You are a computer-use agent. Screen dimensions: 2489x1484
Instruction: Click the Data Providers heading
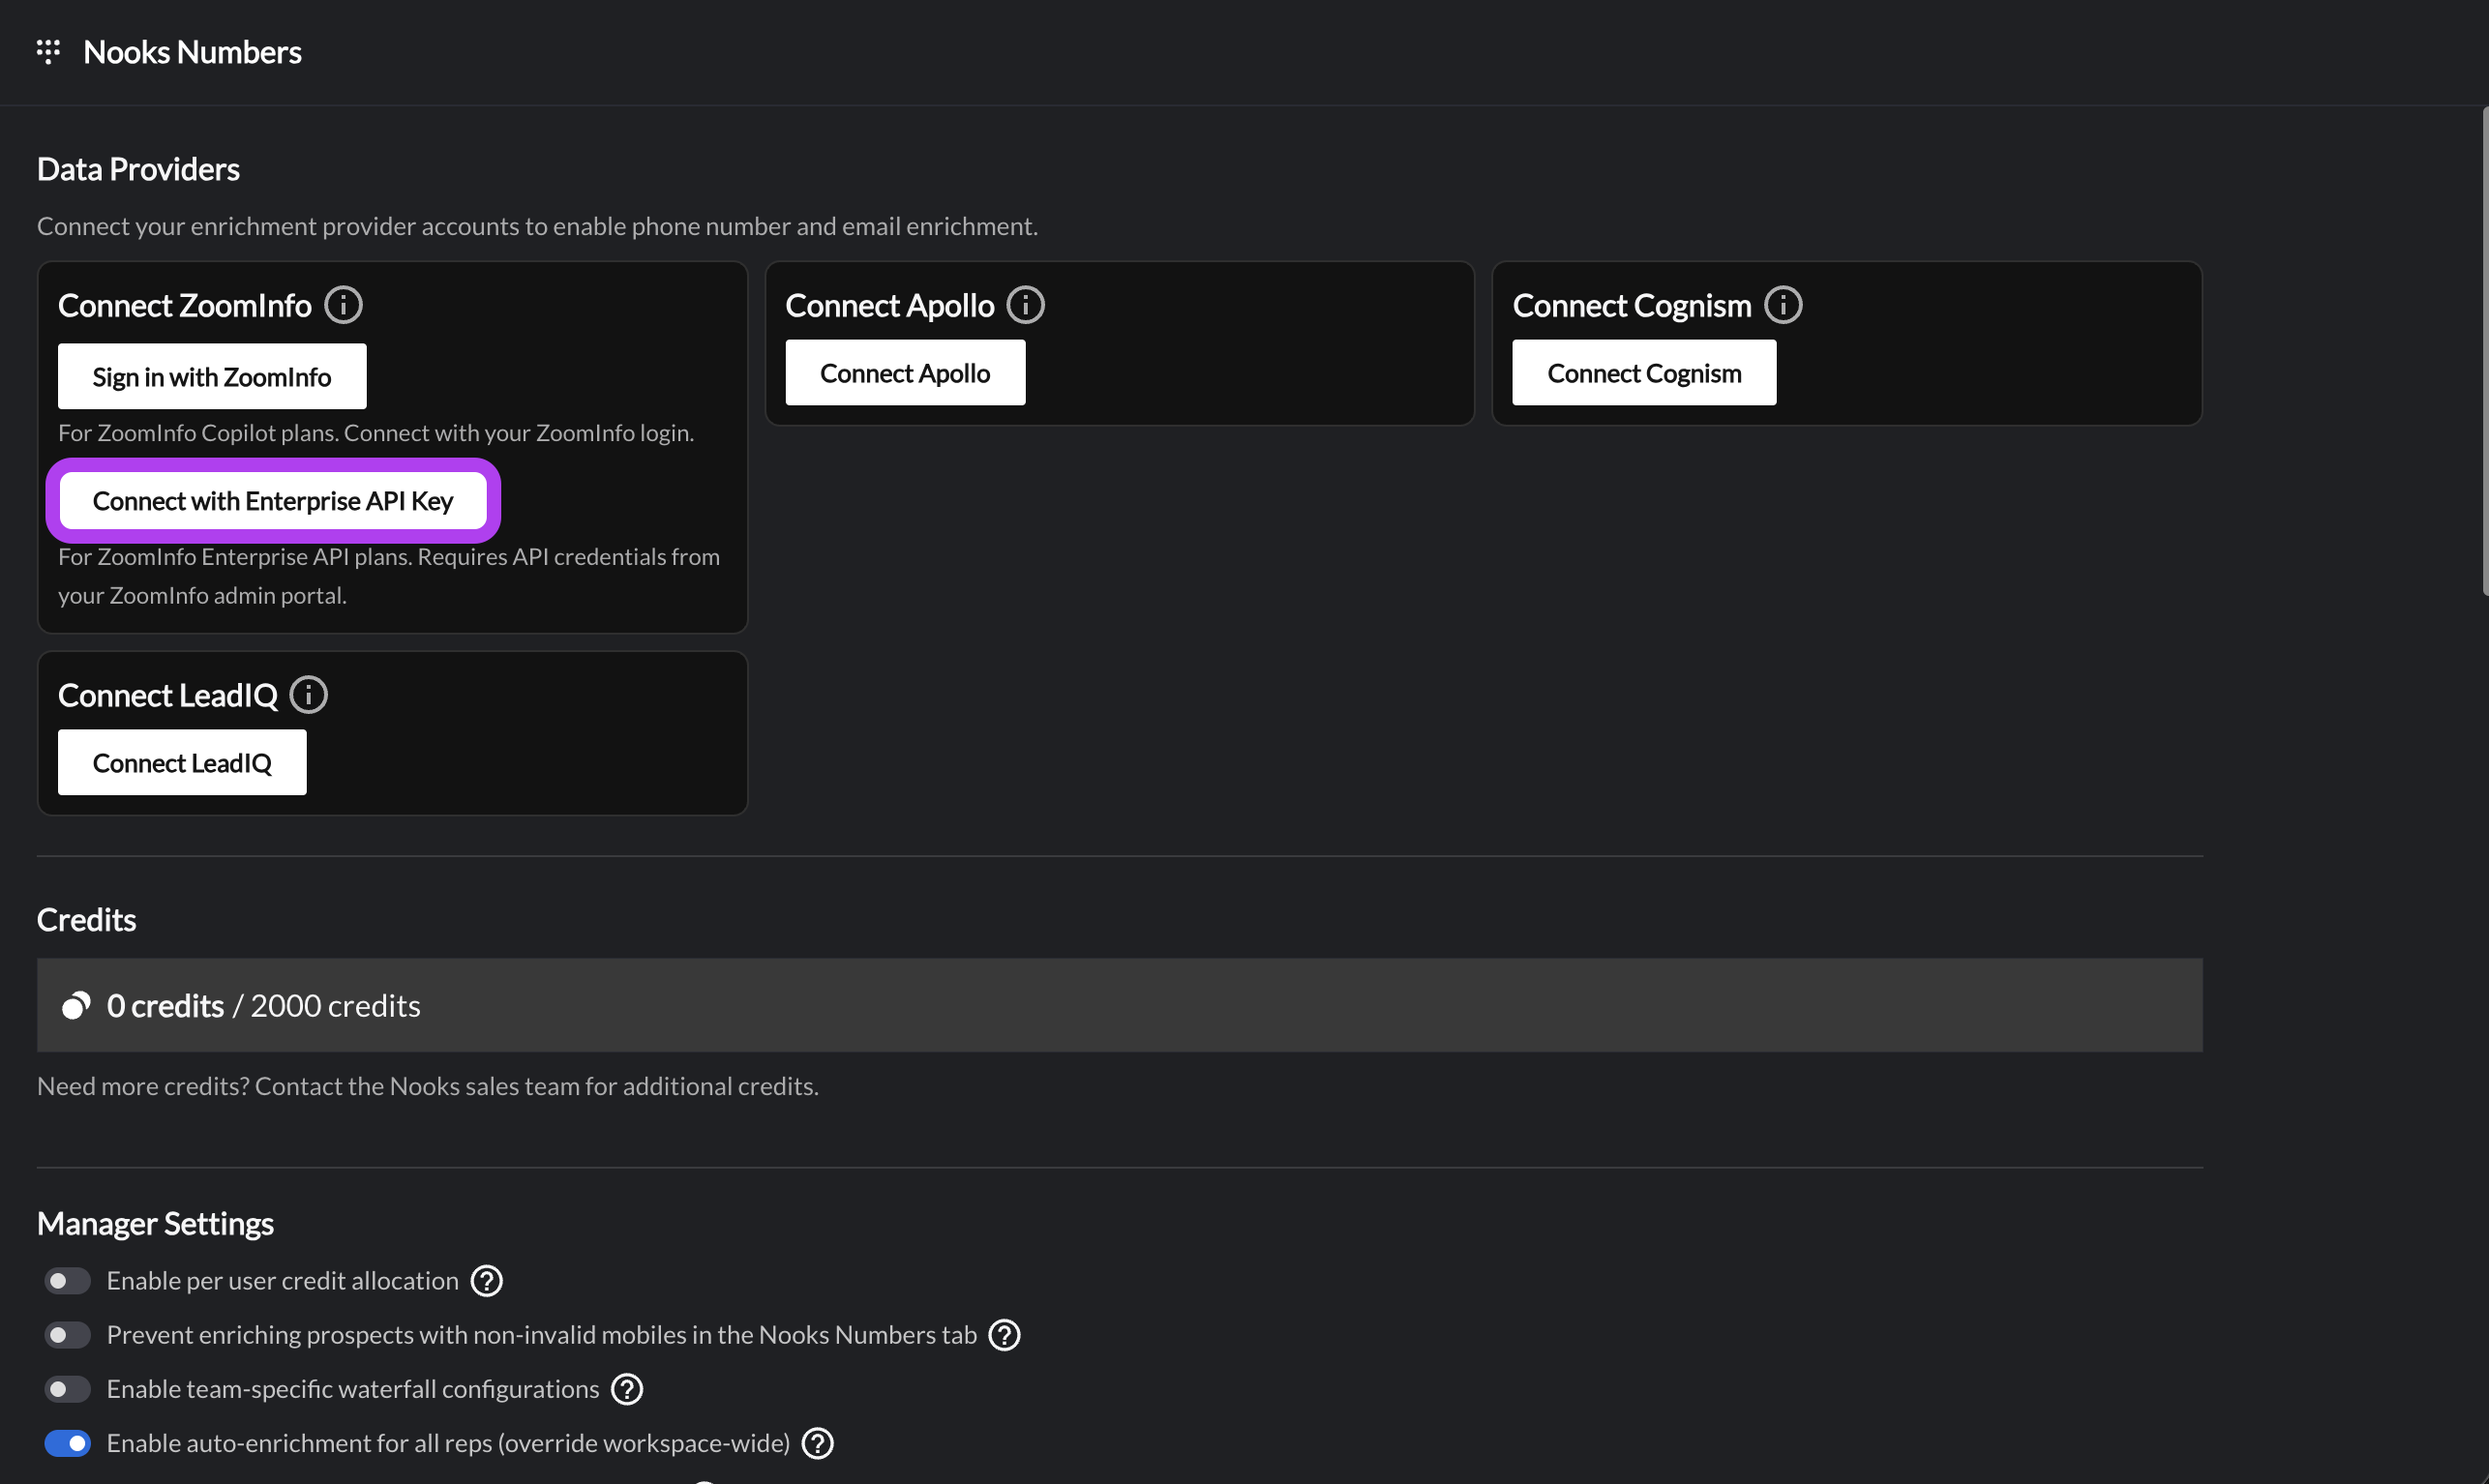138,169
